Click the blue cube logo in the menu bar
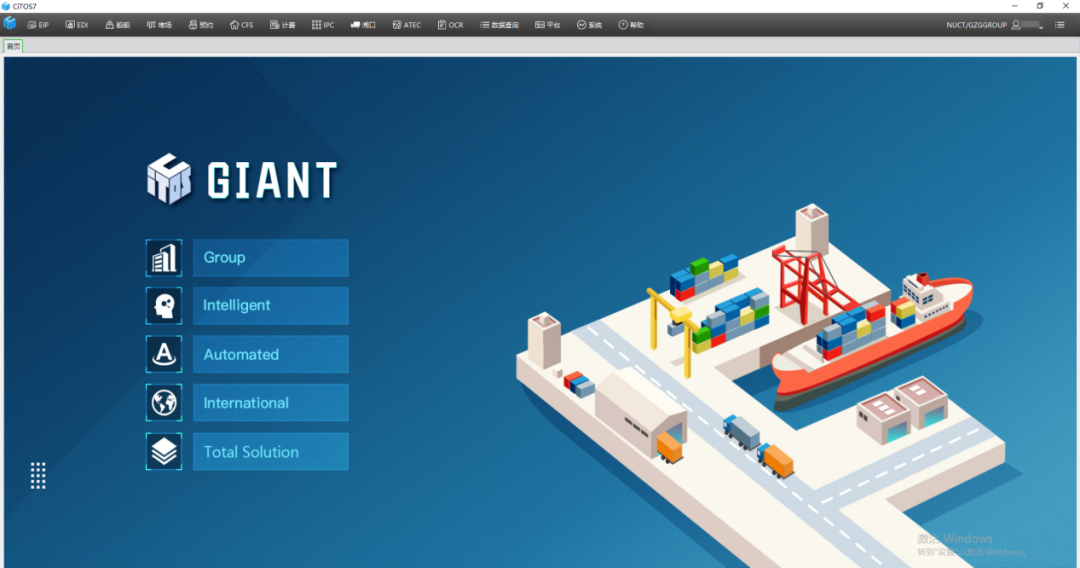The height and width of the screenshot is (568, 1080). pyautogui.click(x=10, y=24)
